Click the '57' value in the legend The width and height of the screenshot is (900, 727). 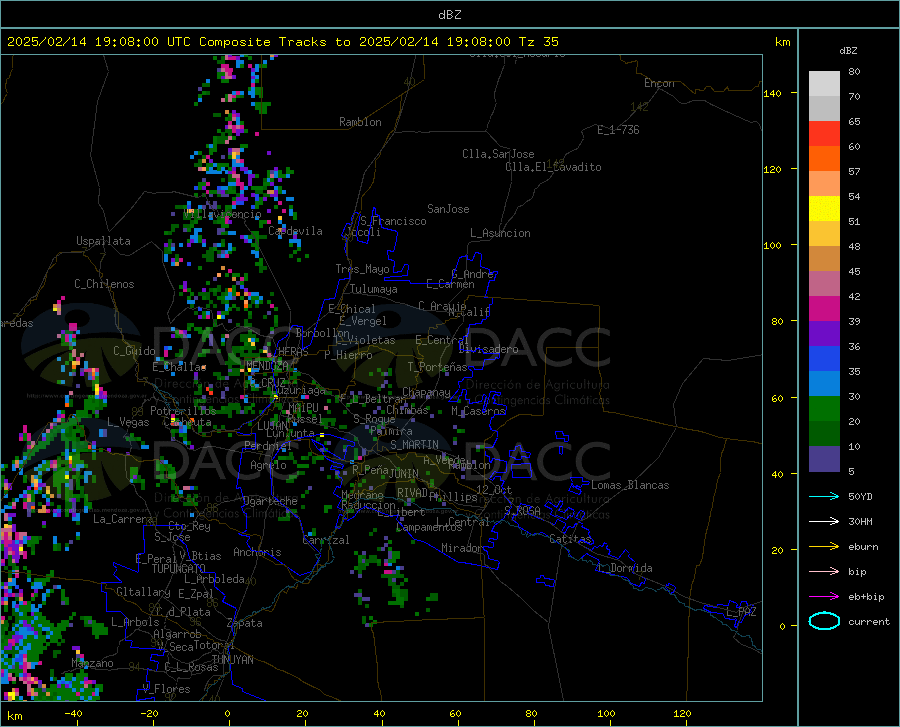(854, 172)
